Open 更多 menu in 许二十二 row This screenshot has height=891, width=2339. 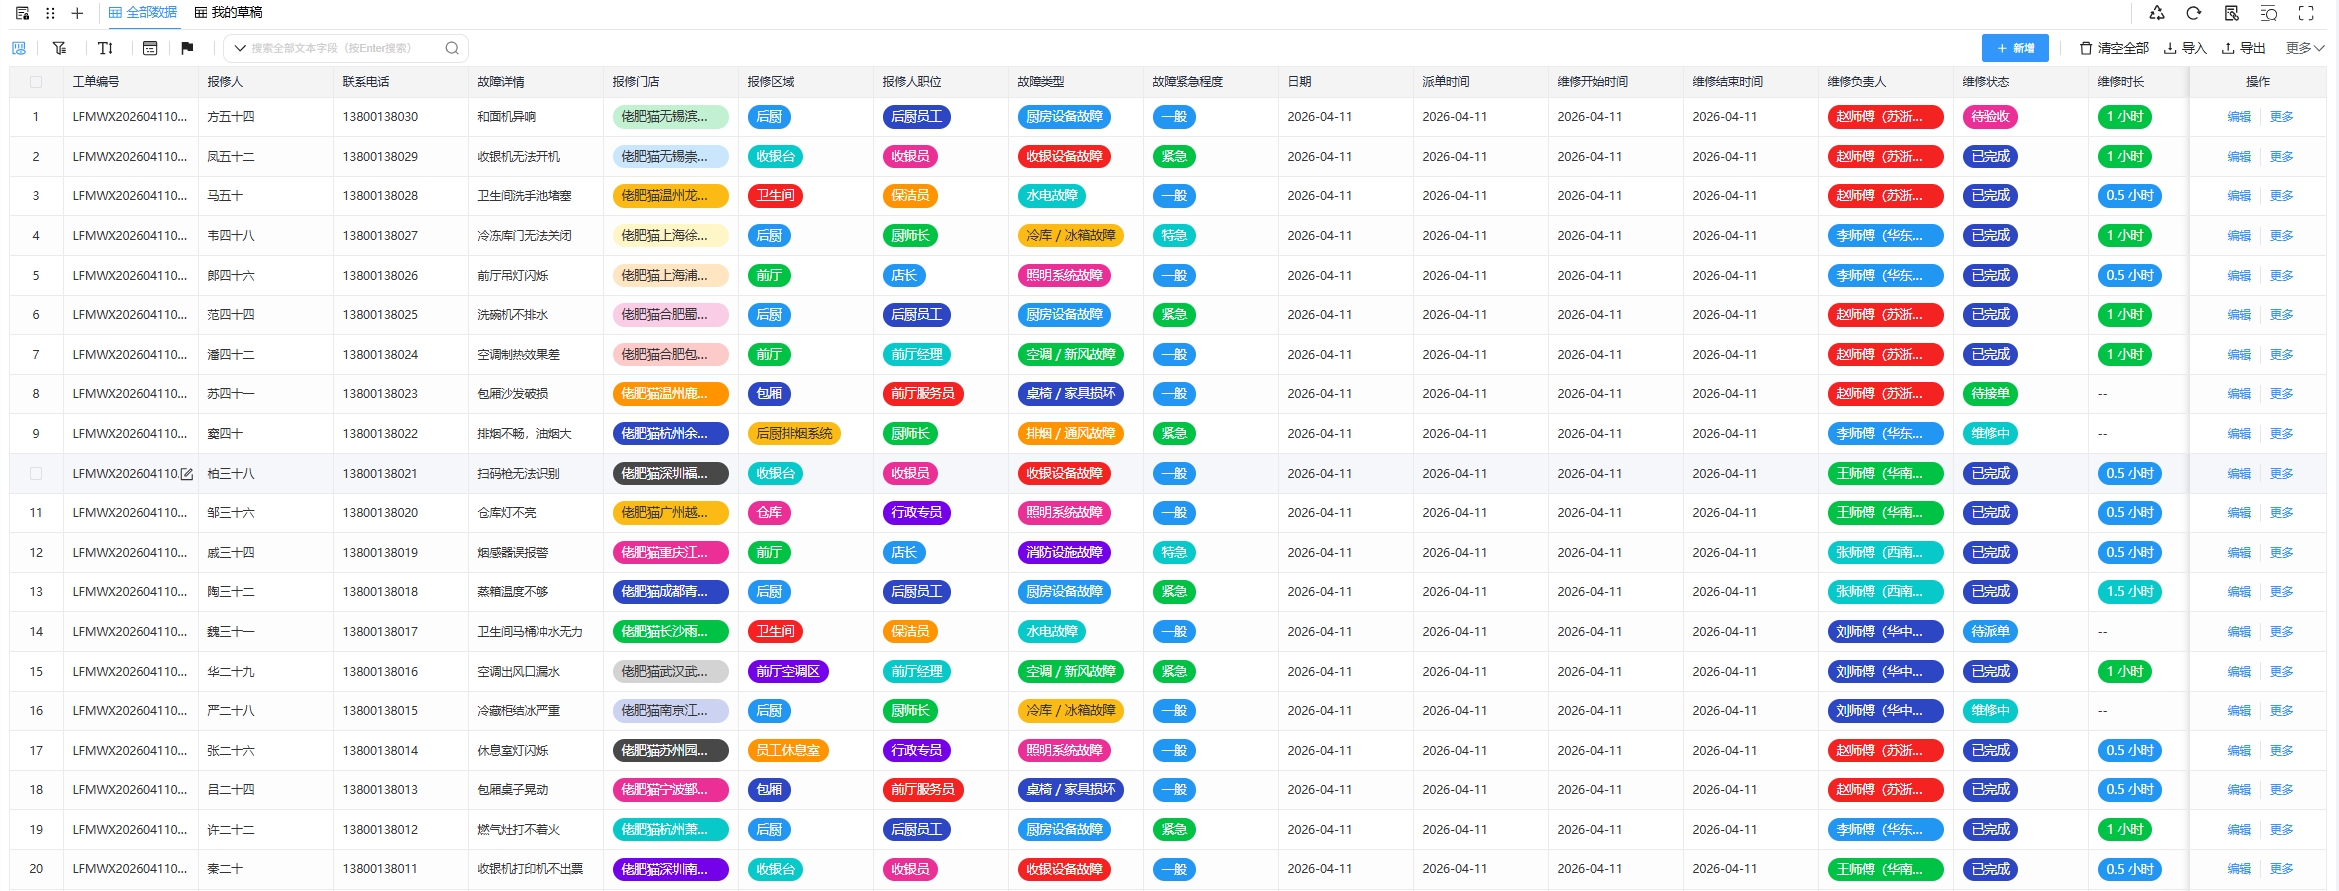click(x=2281, y=830)
